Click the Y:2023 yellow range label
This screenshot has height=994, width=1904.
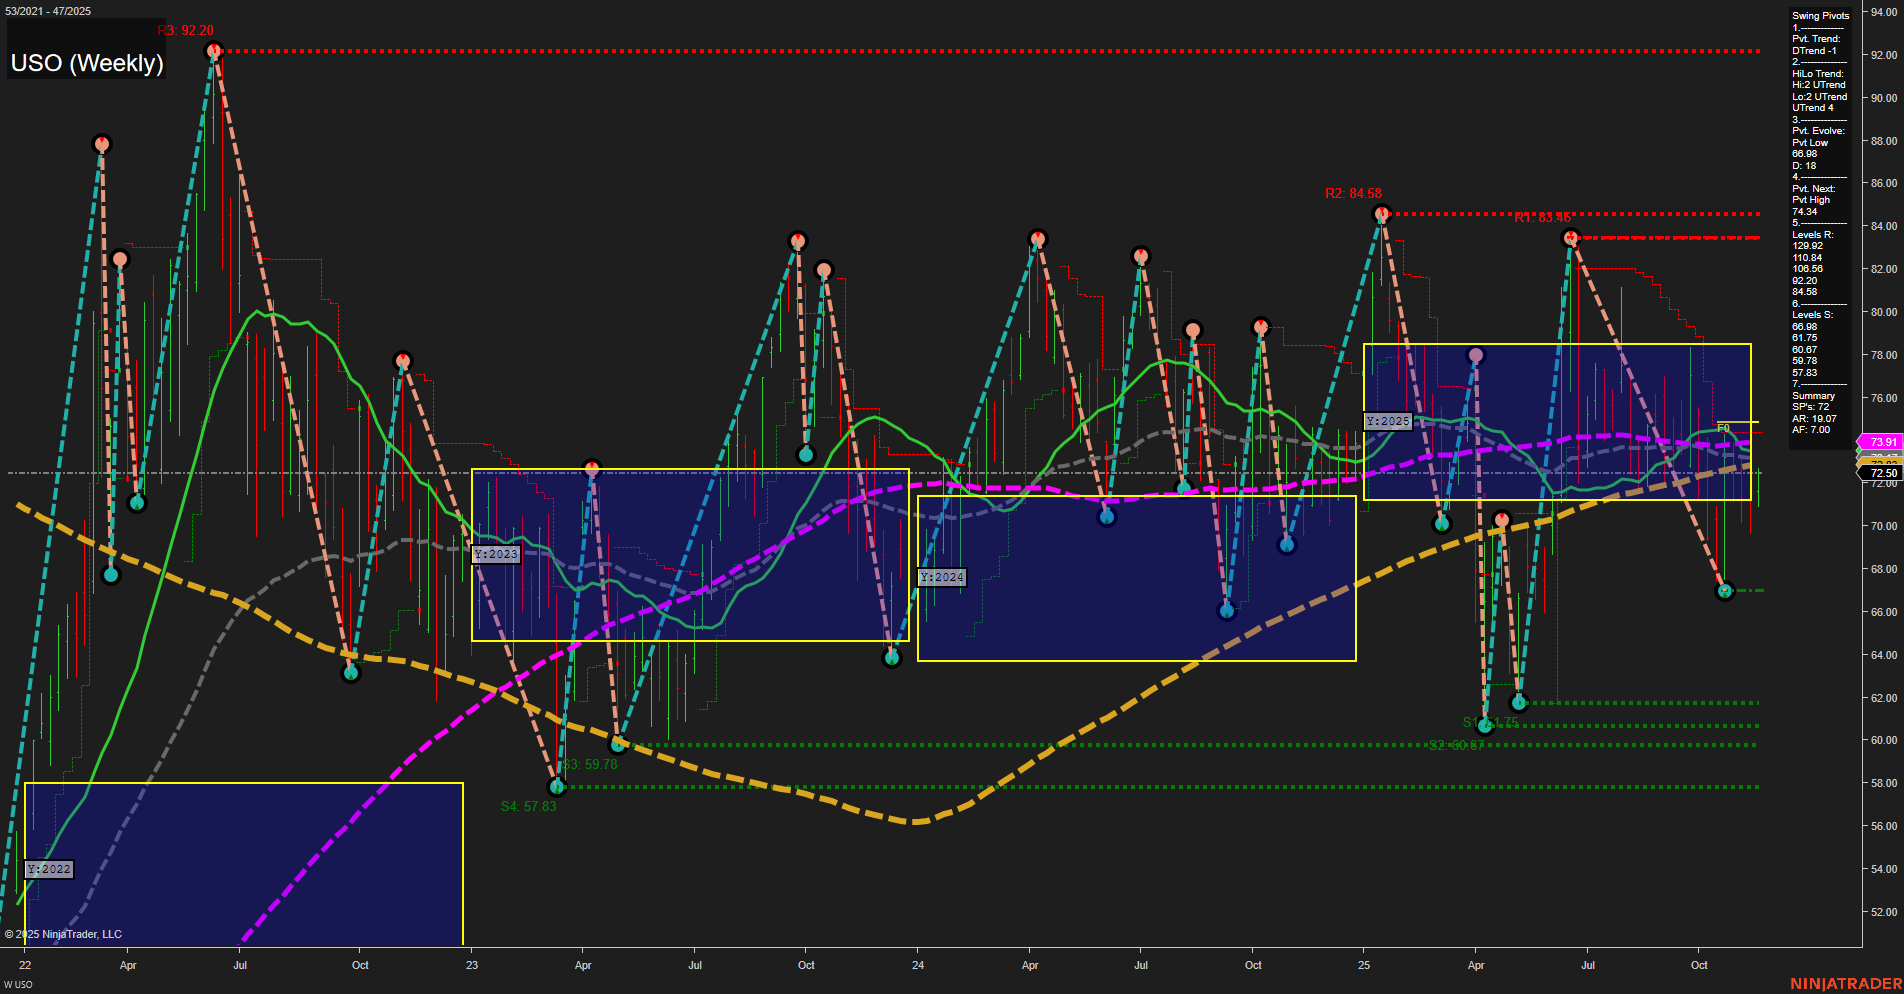[497, 552]
